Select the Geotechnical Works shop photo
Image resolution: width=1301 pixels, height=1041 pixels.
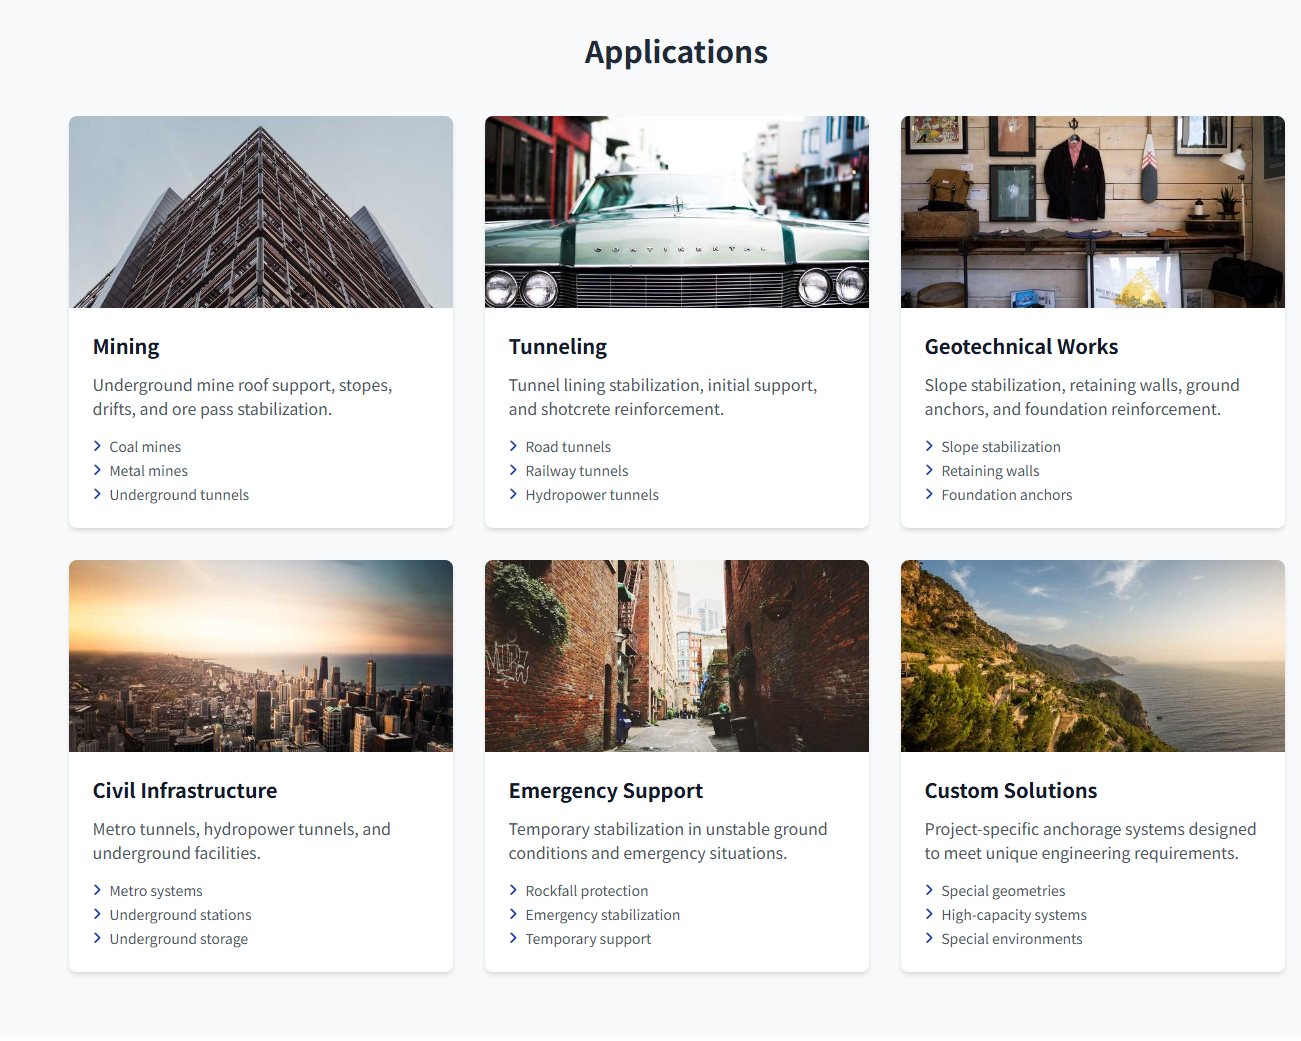(x=1093, y=212)
